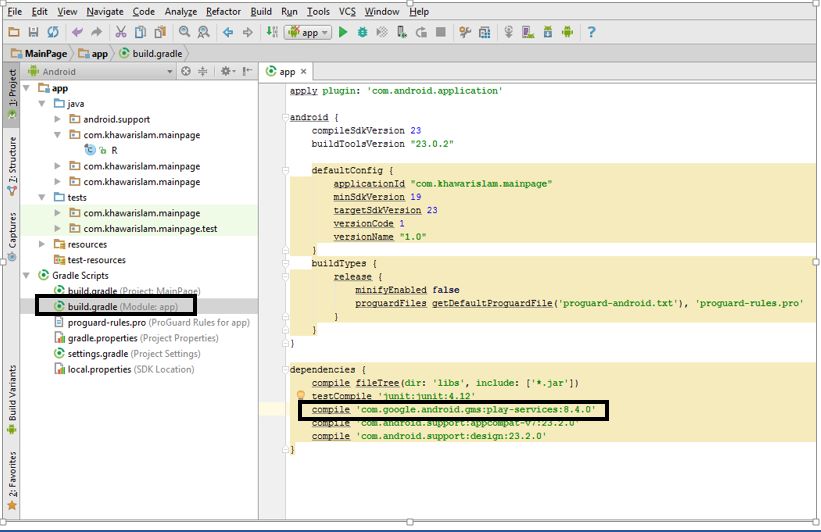Screen dimensions: 821x532
Task: Collapse the tests folder node
Action: coord(42,197)
